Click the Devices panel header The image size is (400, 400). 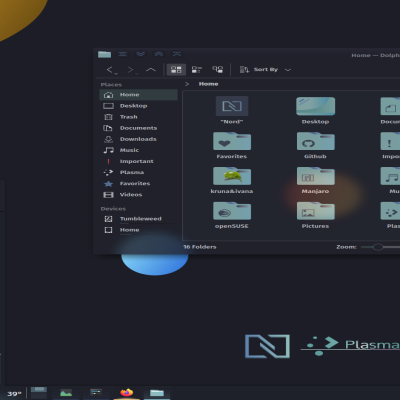click(113, 209)
